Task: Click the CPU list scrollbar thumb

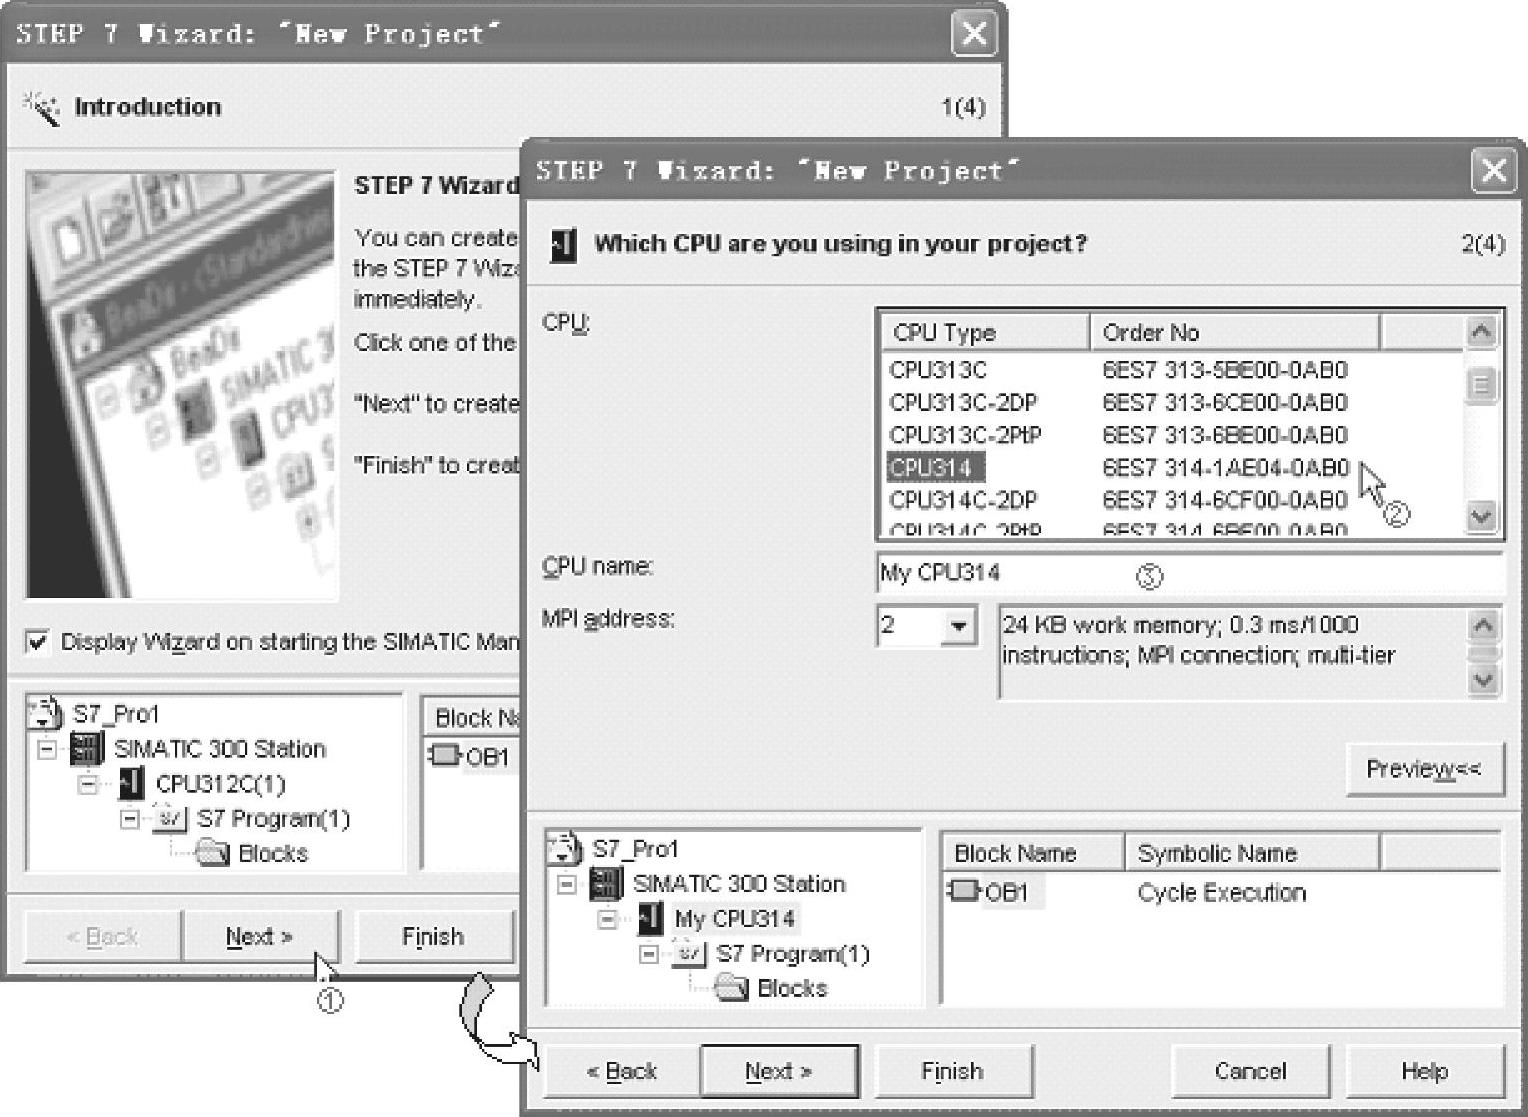Action: 1481,384
